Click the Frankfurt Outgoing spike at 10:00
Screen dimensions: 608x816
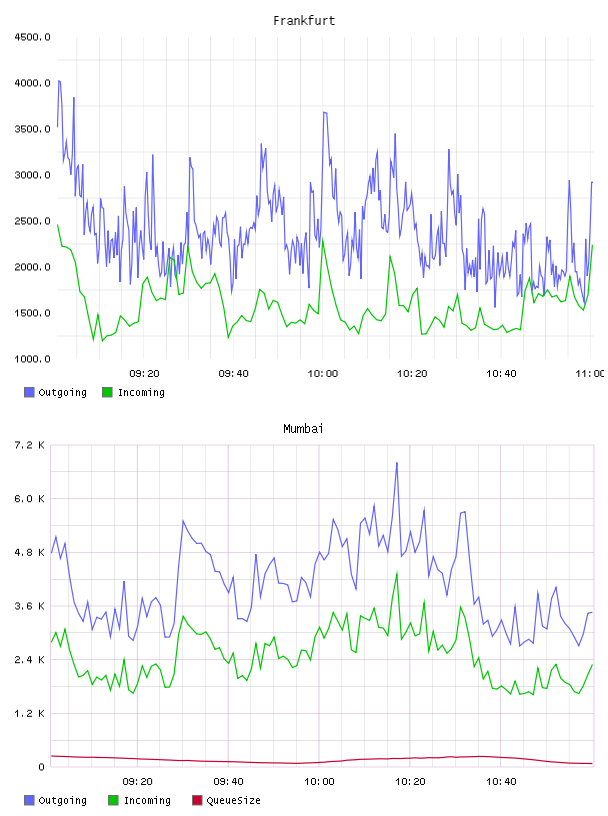click(325, 112)
